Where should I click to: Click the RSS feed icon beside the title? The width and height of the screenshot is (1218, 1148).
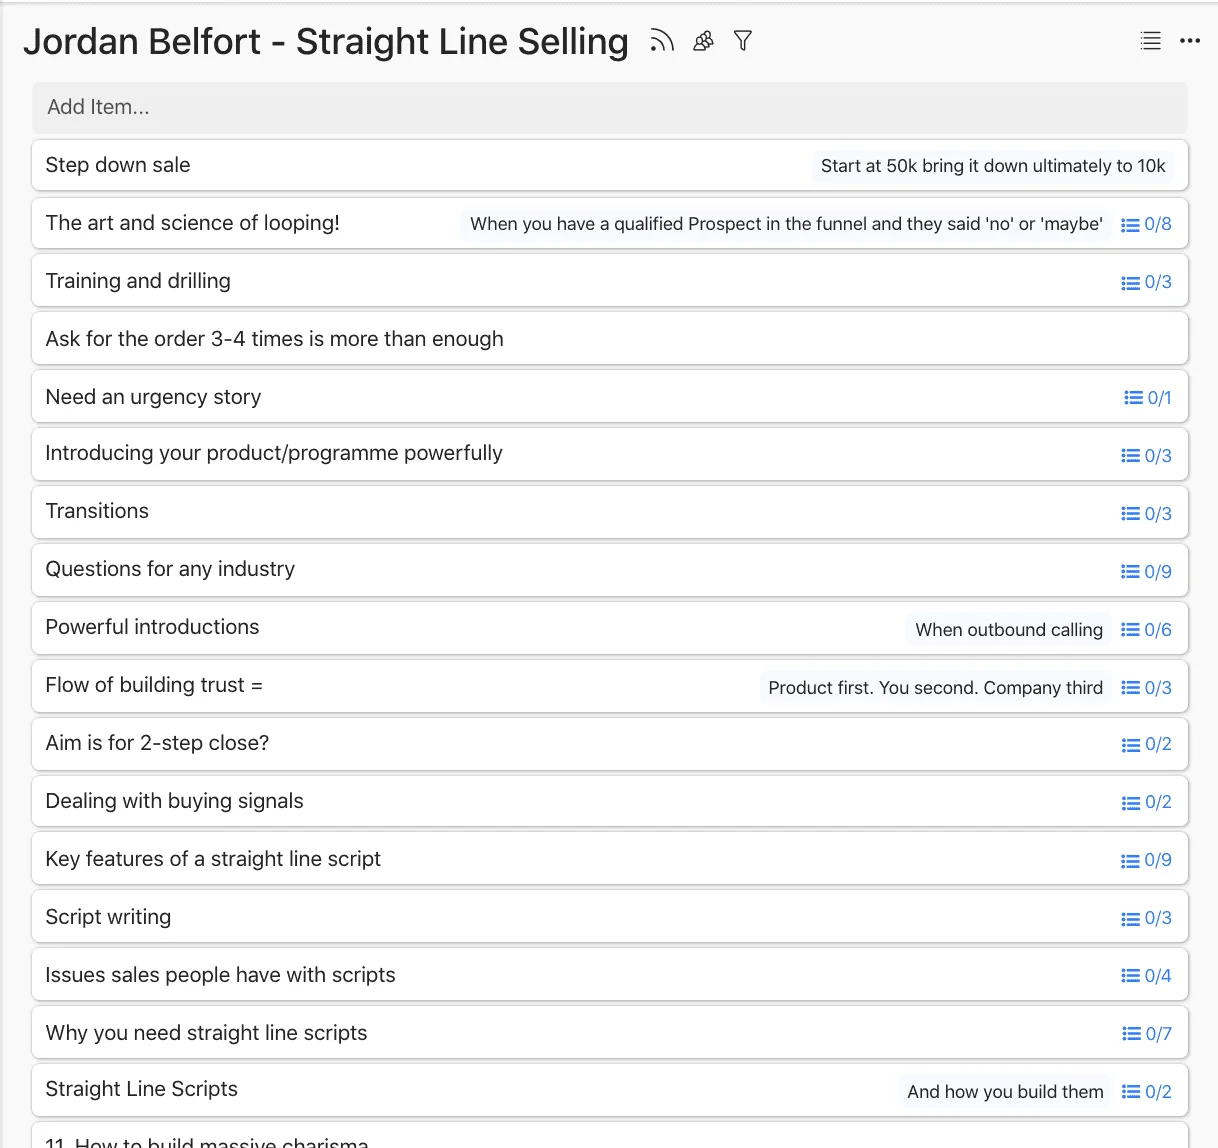[x=662, y=41]
